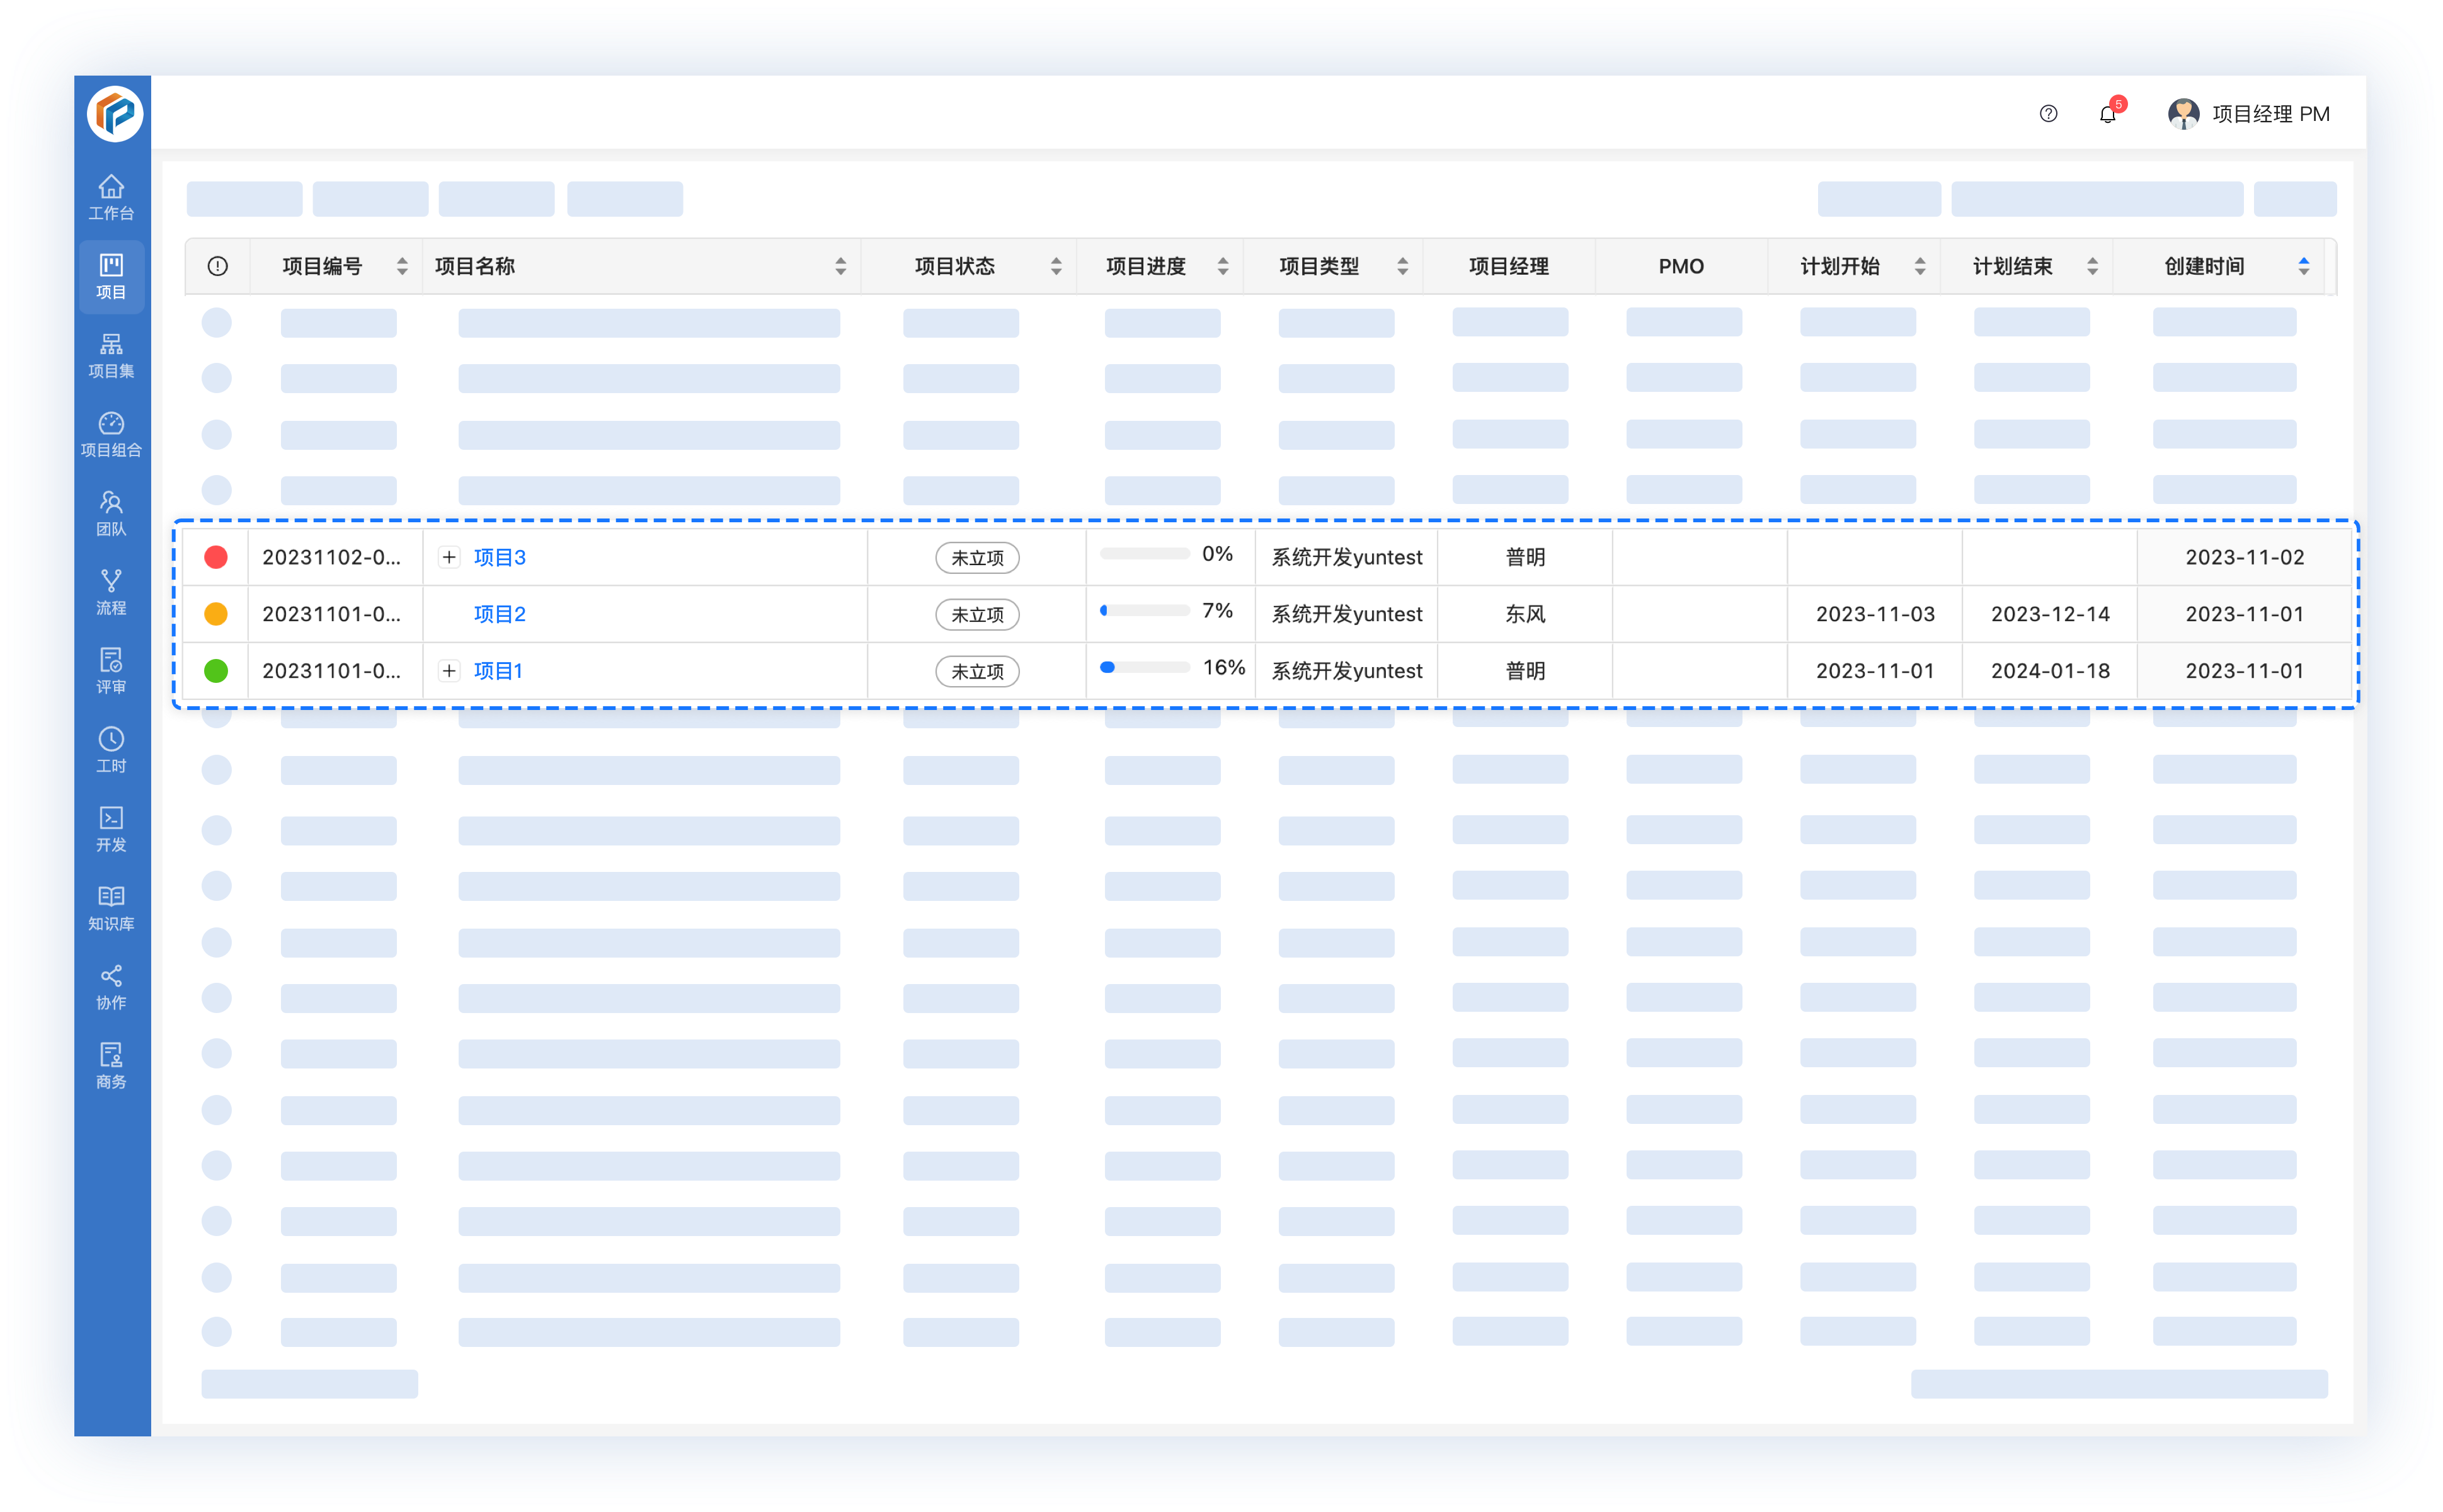Open notifications bell with 5 badge
The image size is (2443, 1512).
2108,113
